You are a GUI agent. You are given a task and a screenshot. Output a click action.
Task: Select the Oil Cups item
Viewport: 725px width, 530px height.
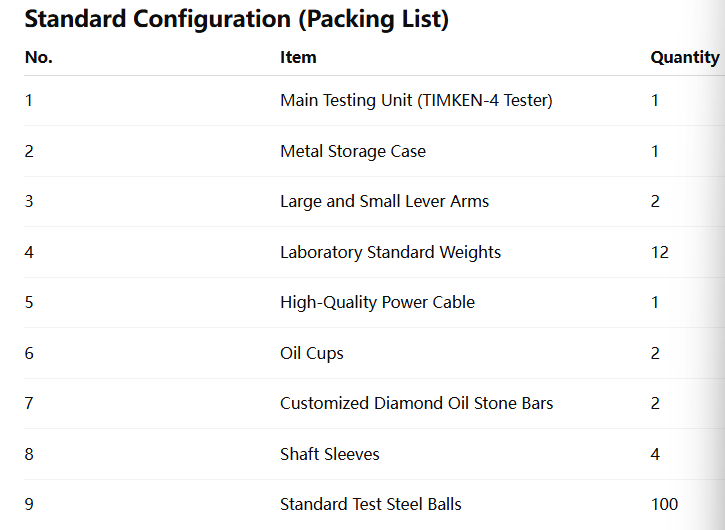312,353
